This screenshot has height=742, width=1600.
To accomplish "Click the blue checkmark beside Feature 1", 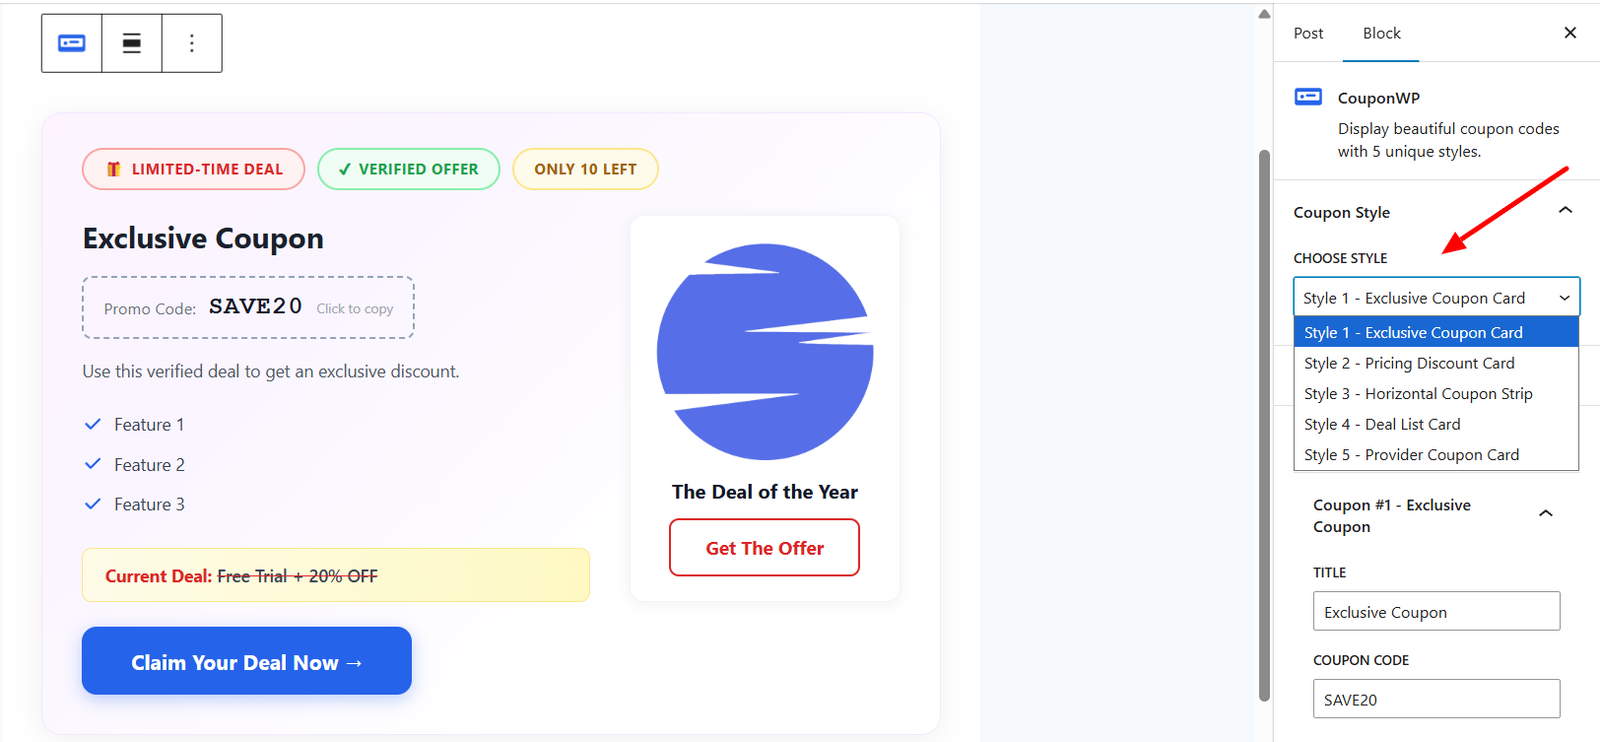I will (92, 424).
